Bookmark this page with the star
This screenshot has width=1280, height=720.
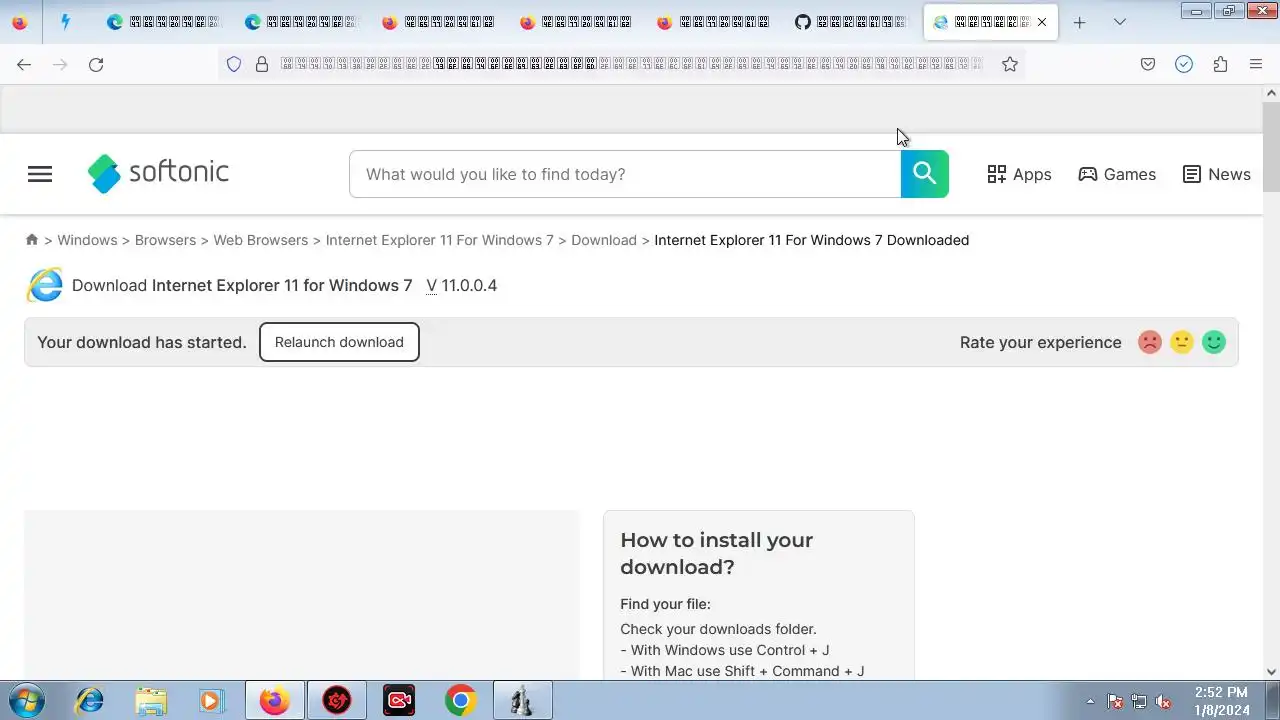click(1010, 64)
